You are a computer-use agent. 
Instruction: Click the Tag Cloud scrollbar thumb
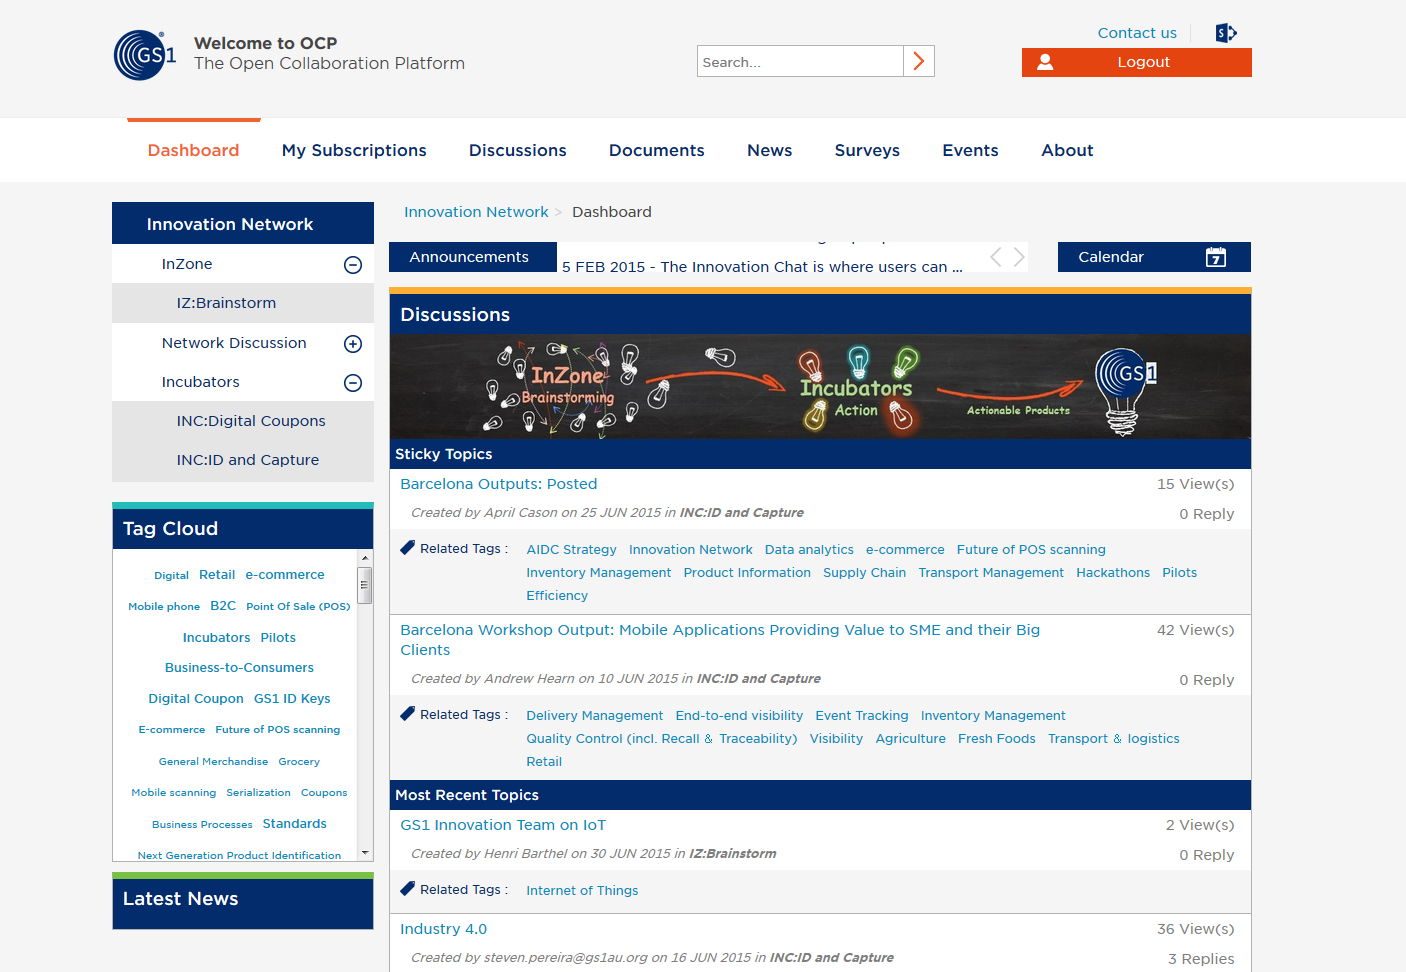tap(365, 585)
